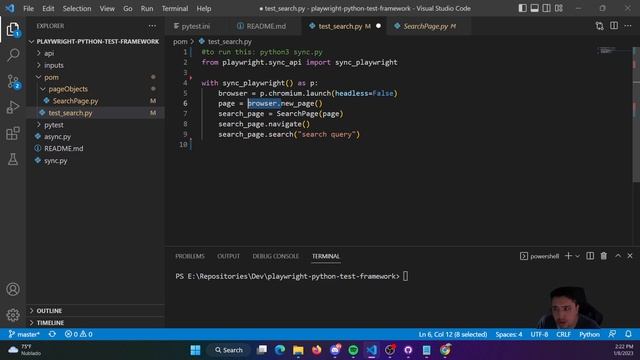Open the Testing flask view
The height and width of the screenshot is (360, 640).
pyautogui.click(x=13, y=159)
